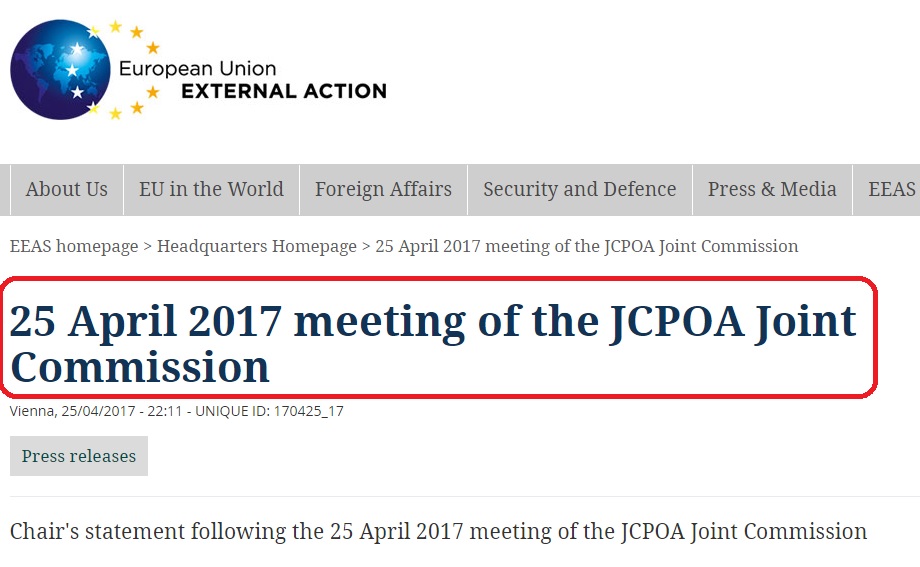Click the current page breadcrumb for 25 April meeting
Screen dimensions: 920x567
[x=587, y=246]
